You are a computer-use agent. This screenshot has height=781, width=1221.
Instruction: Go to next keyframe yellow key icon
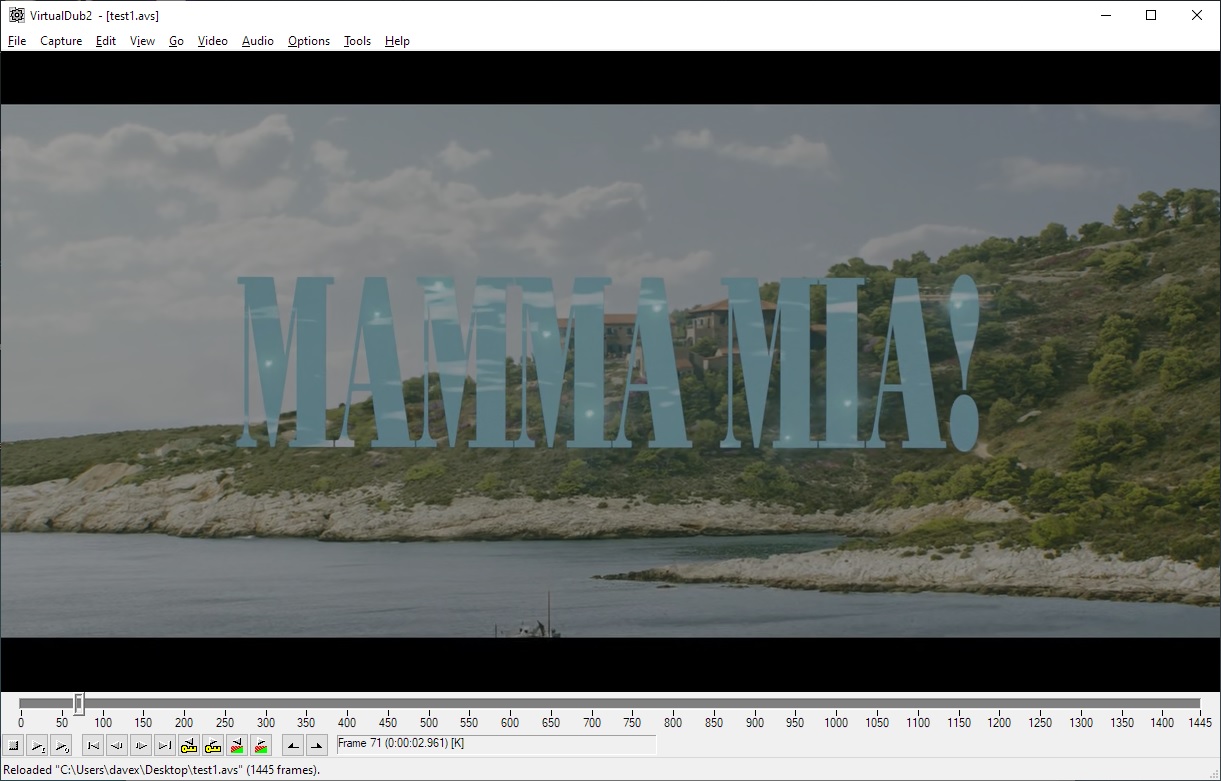[x=213, y=745]
